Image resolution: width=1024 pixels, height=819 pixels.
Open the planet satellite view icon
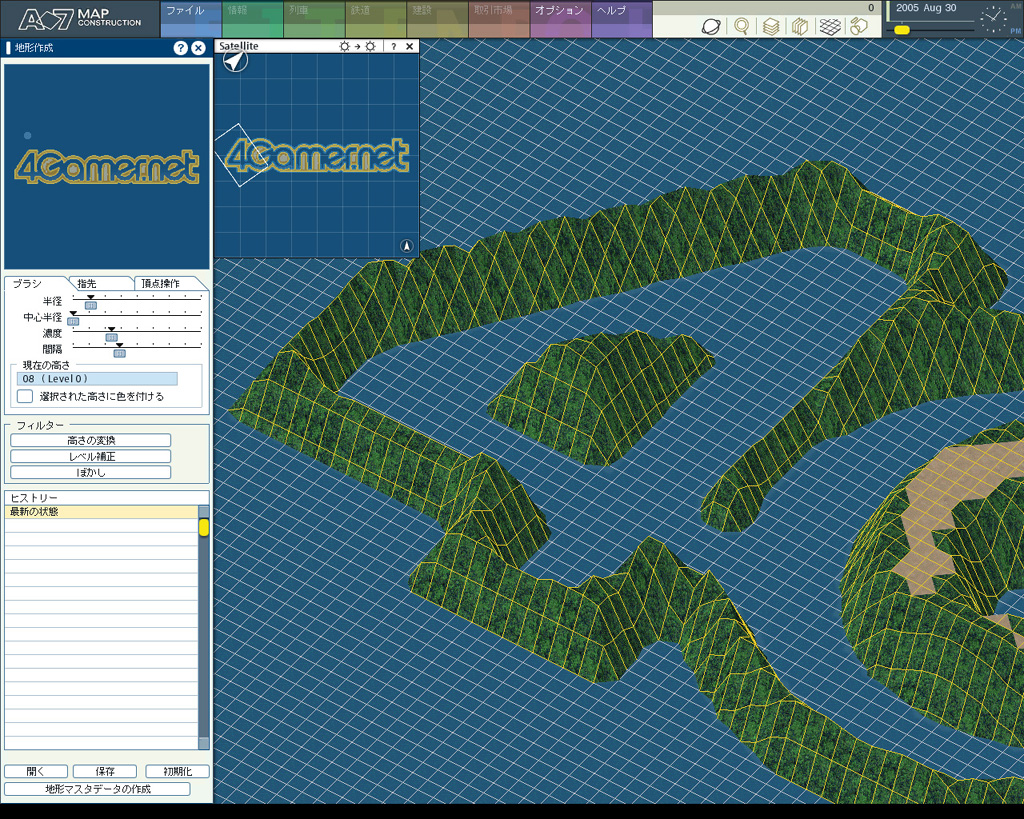click(x=711, y=27)
